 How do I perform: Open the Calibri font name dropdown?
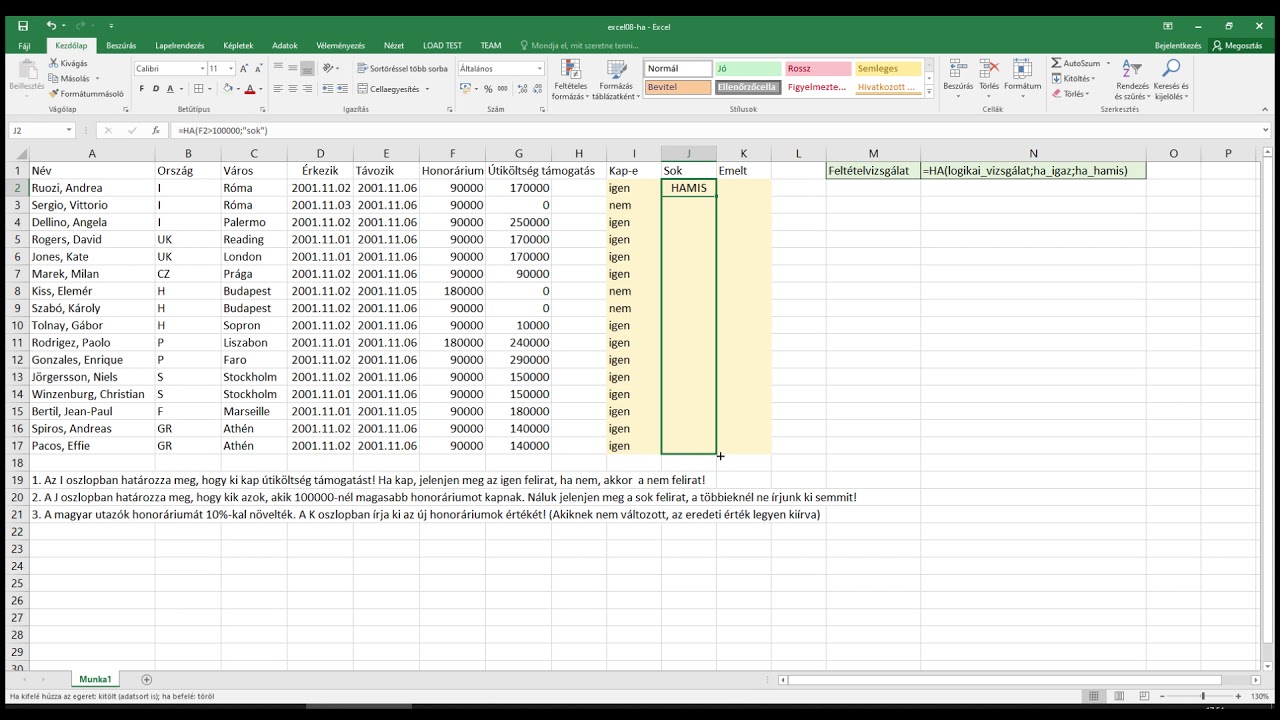click(x=201, y=69)
